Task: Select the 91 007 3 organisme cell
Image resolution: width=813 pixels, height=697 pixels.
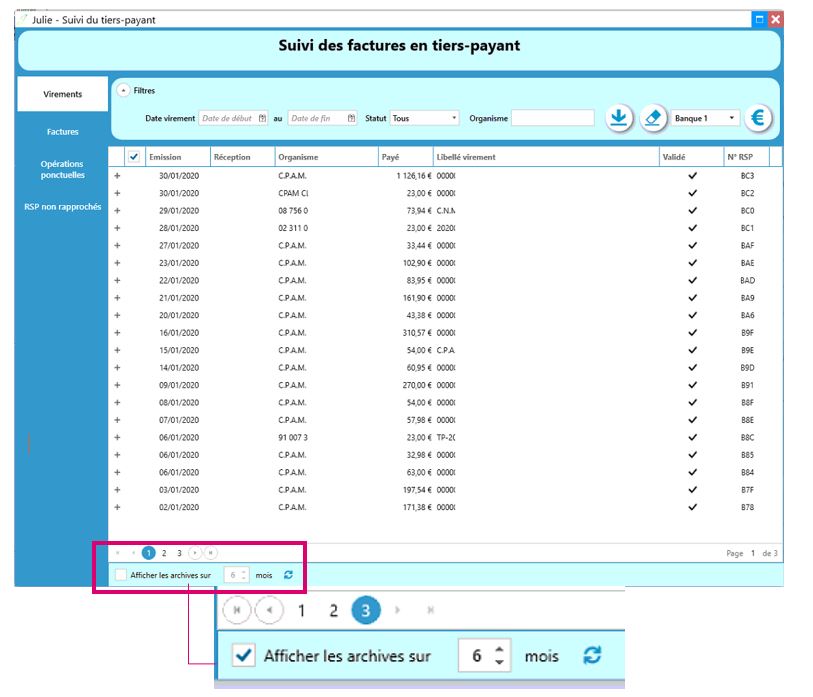Action: (x=293, y=437)
